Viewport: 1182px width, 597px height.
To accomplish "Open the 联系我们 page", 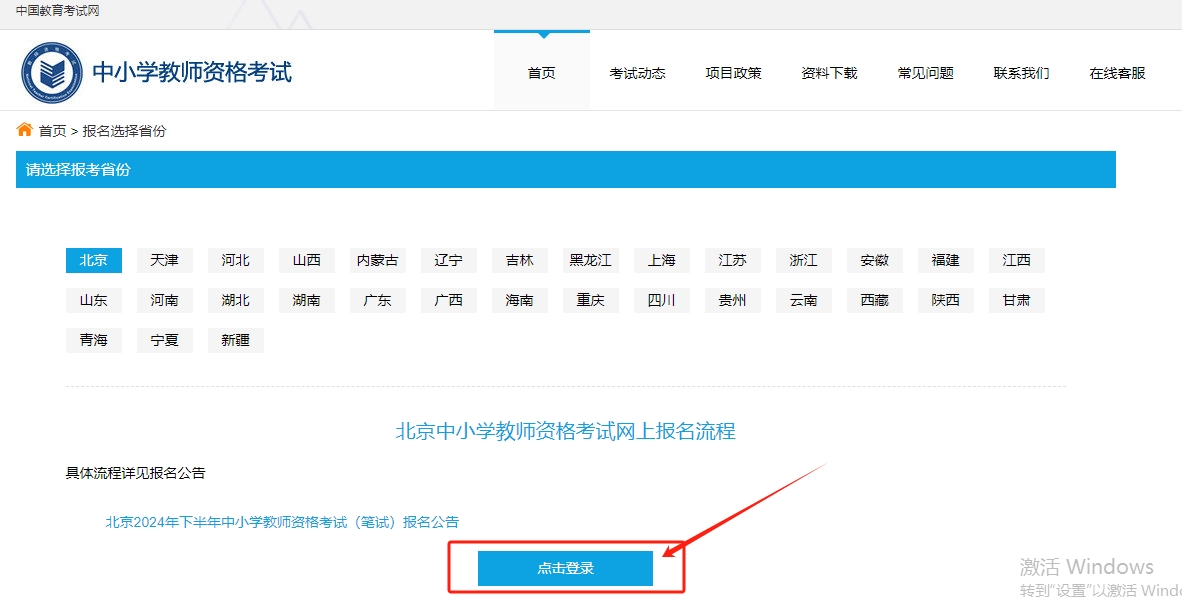I will pos(1021,72).
